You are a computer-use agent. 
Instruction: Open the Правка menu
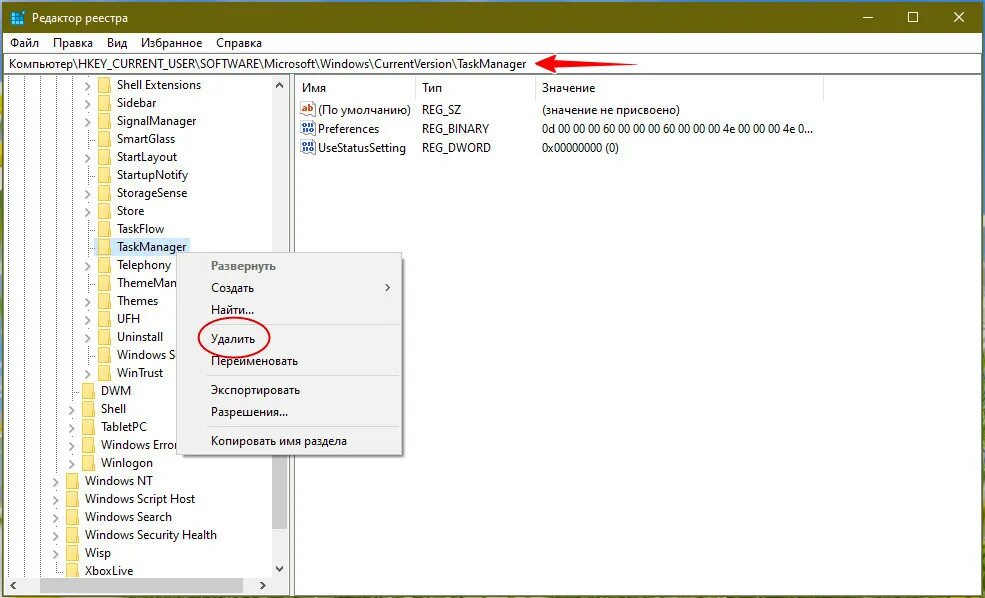coord(73,43)
